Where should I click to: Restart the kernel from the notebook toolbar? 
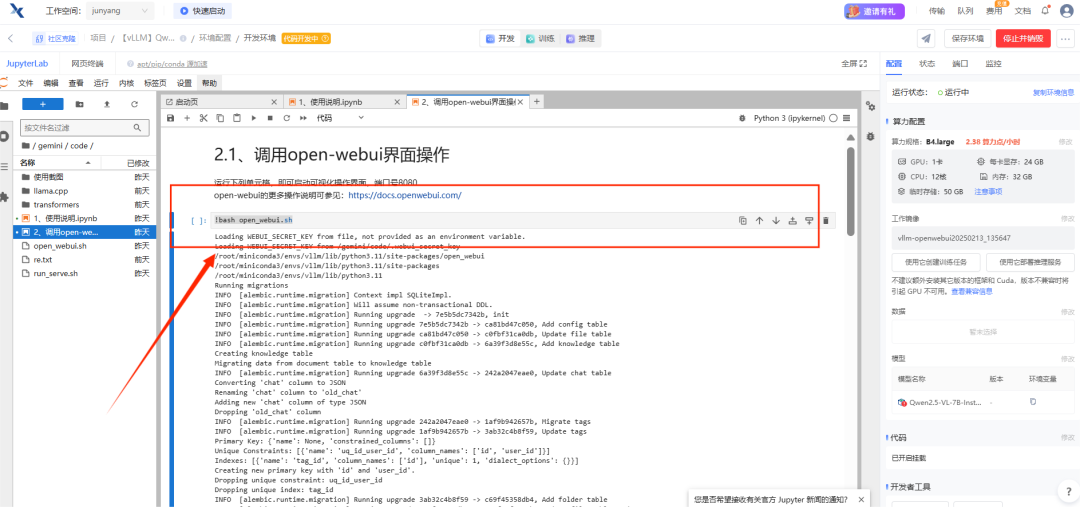pos(287,118)
